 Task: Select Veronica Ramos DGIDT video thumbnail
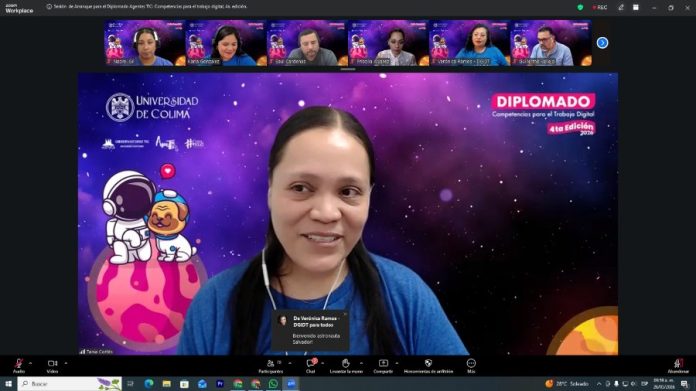point(470,43)
